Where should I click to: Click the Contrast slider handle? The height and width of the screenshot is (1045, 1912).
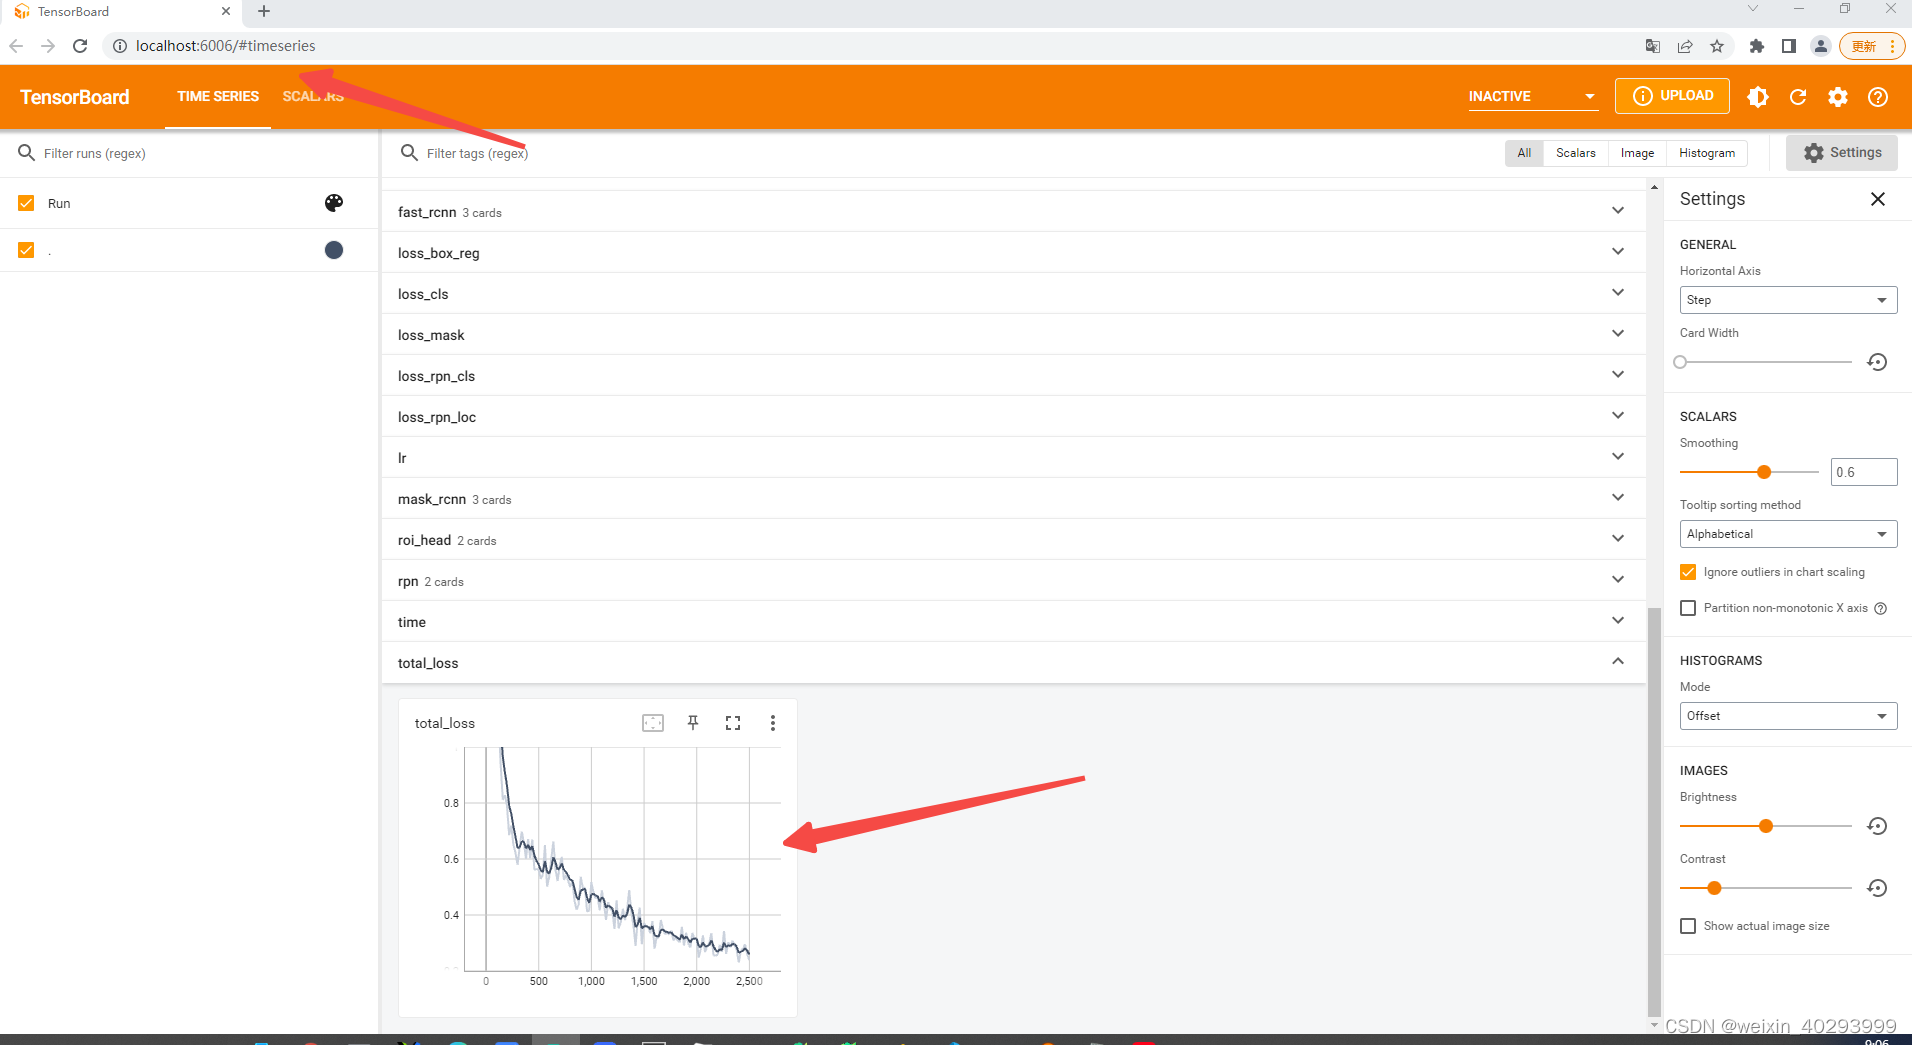pyautogui.click(x=1714, y=888)
